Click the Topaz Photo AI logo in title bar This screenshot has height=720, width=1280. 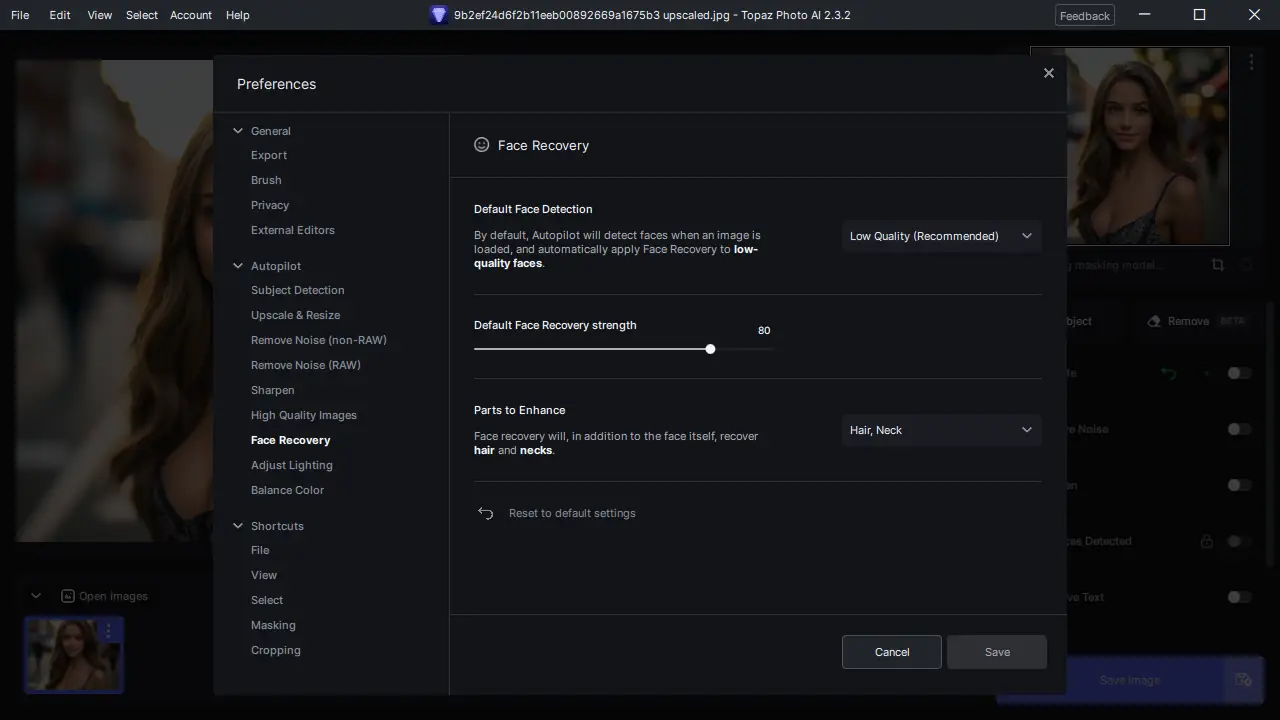tap(438, 15)
